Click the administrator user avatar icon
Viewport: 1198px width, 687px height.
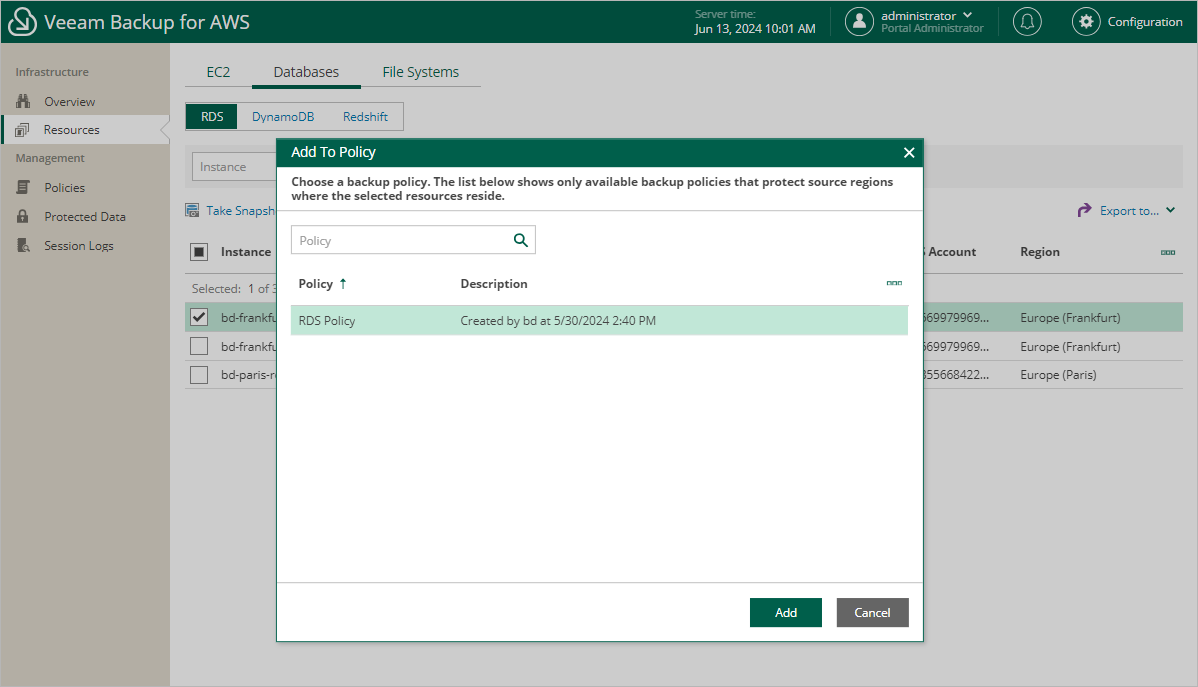coord(859,21)
